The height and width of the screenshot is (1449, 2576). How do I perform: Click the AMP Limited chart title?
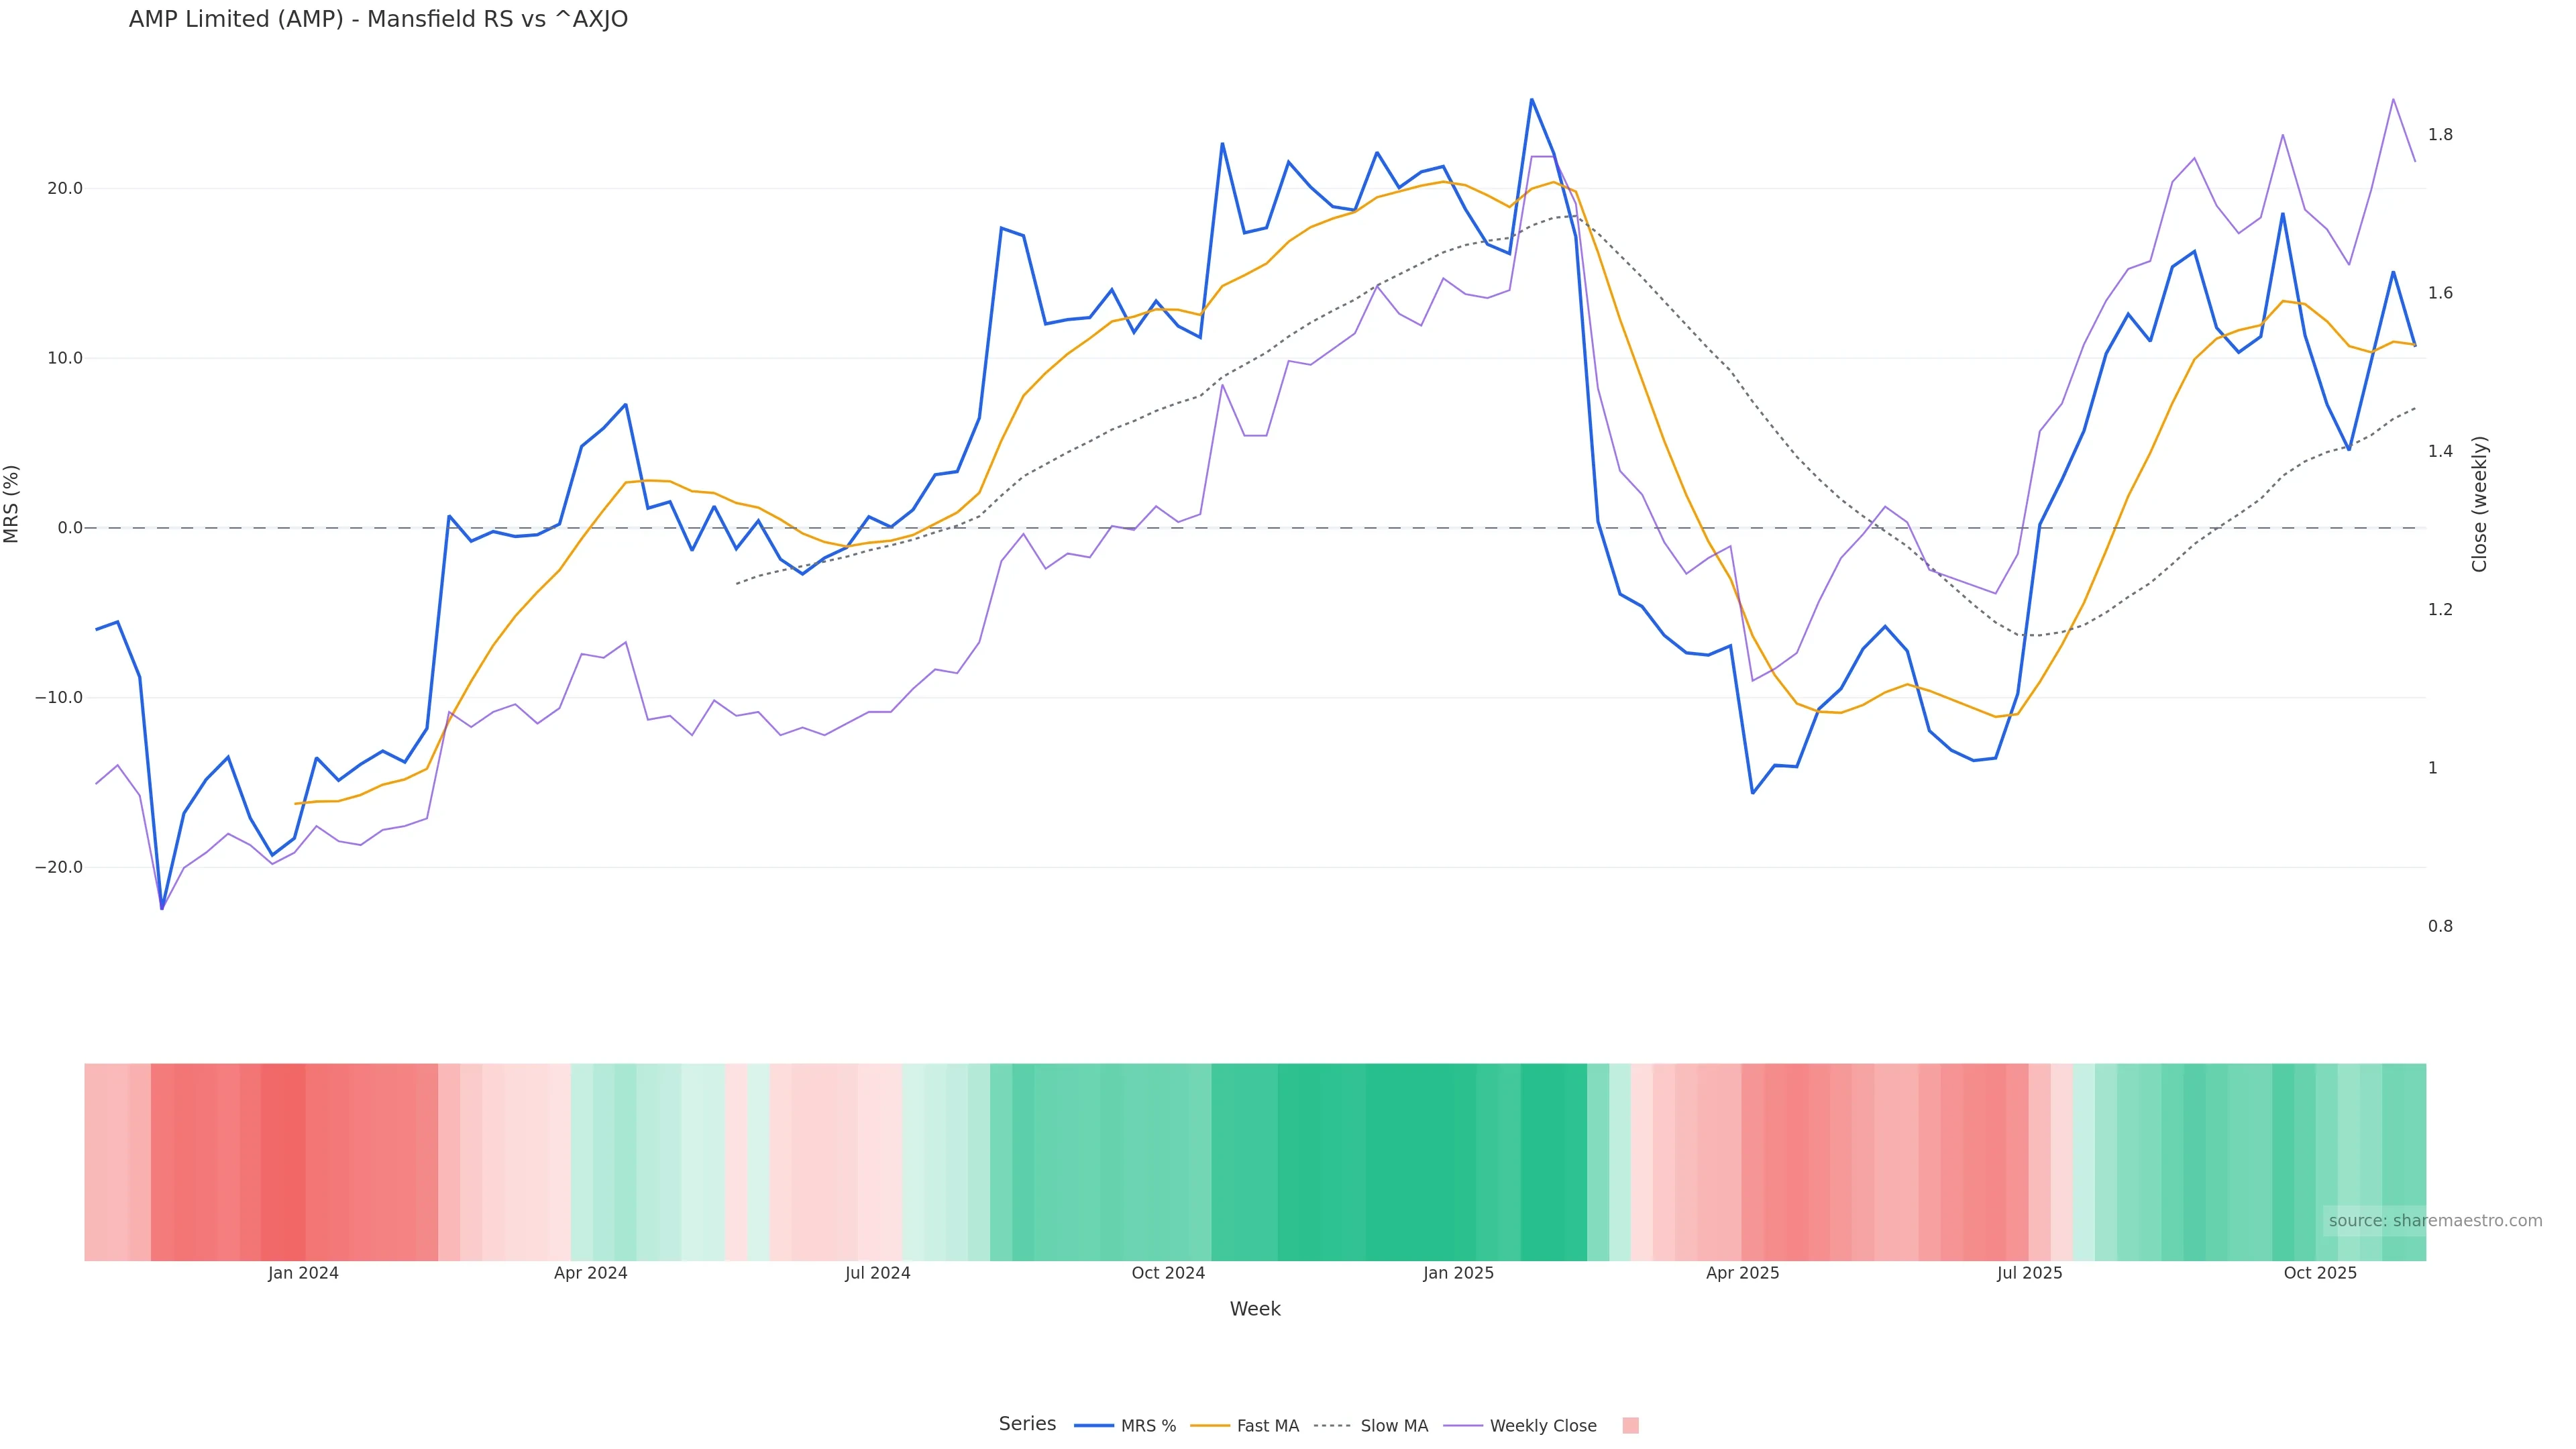coord(378,20)
